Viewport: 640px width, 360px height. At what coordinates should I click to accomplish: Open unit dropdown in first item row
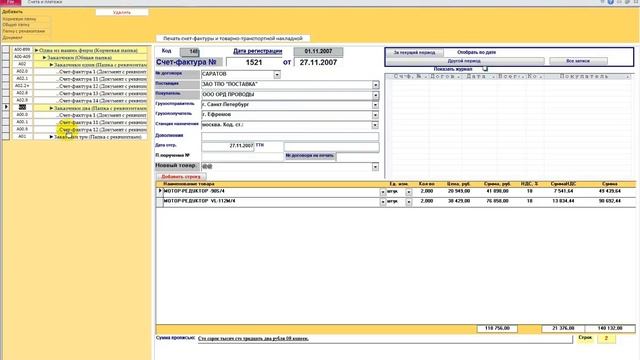(409, 192)
